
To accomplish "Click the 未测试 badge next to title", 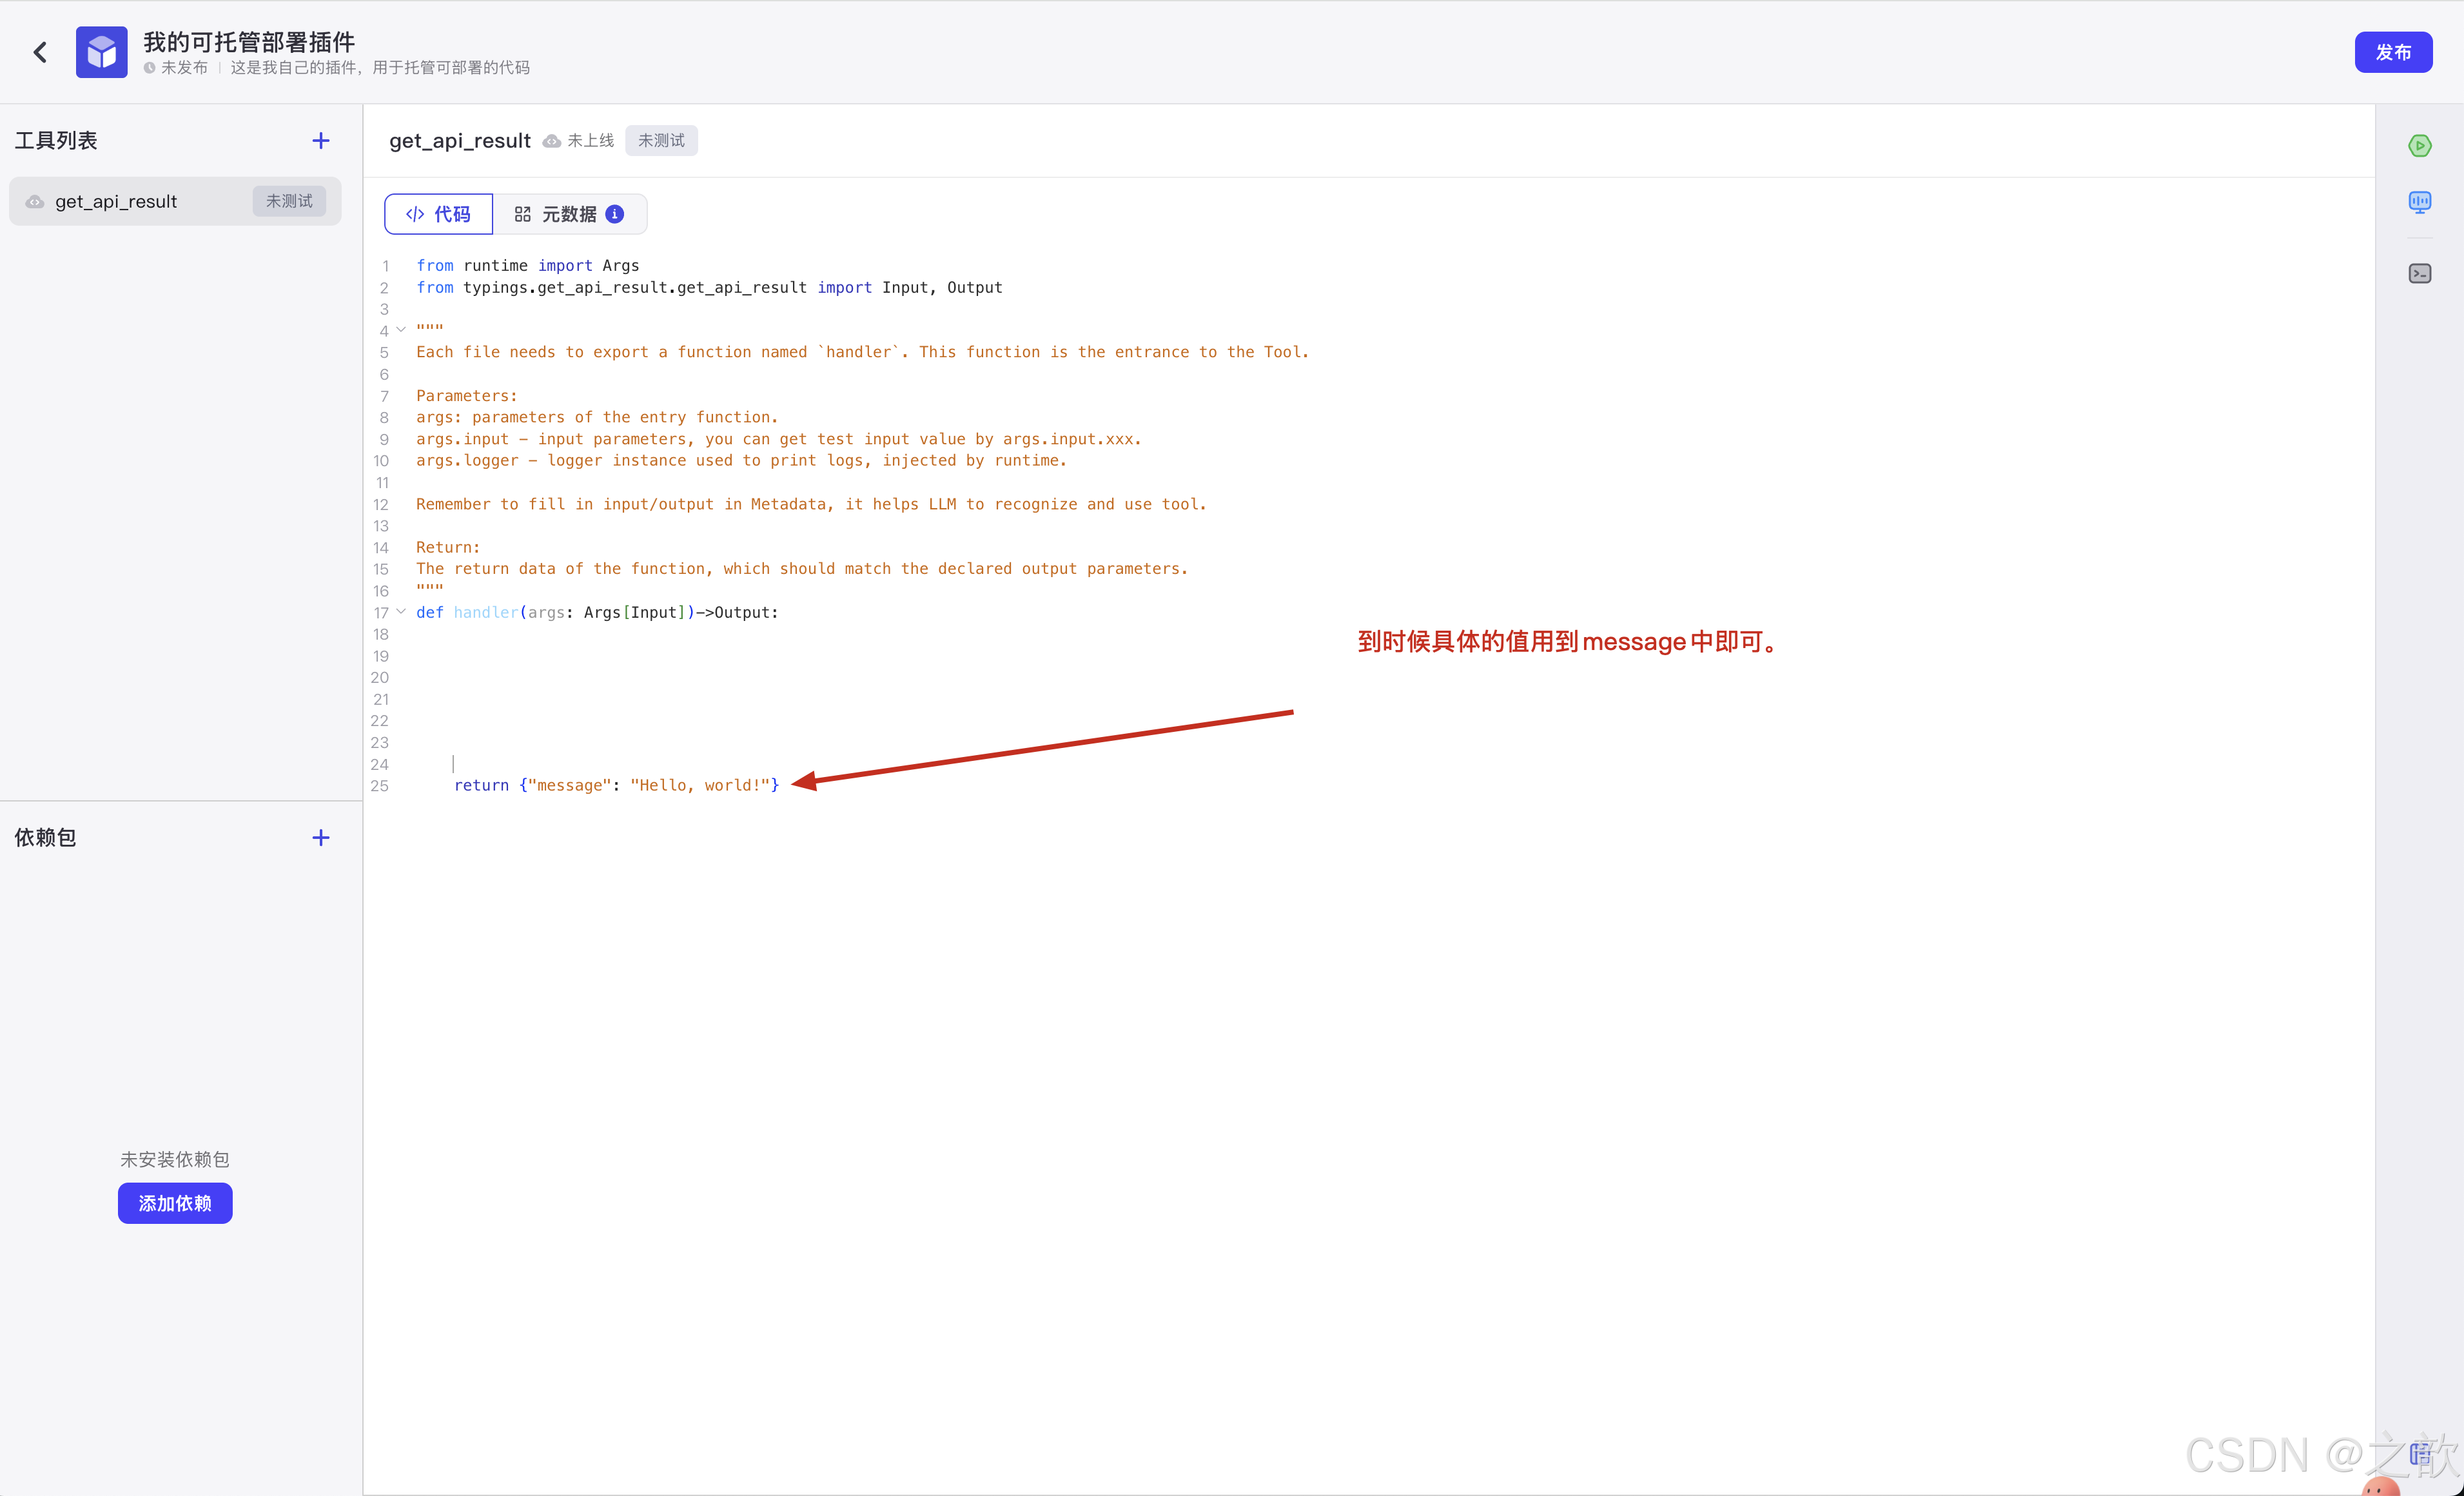I will pyautogui.click(x=661, y=141).
